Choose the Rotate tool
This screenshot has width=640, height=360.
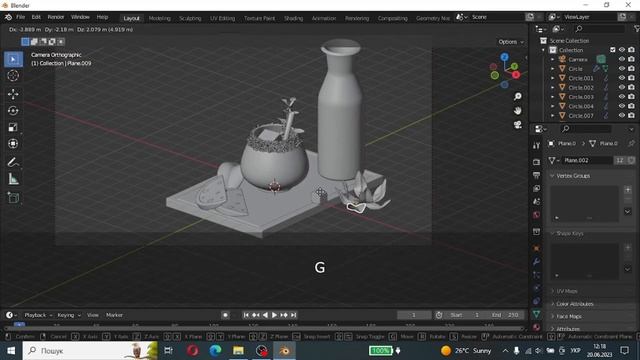click(x=13, y=111)
